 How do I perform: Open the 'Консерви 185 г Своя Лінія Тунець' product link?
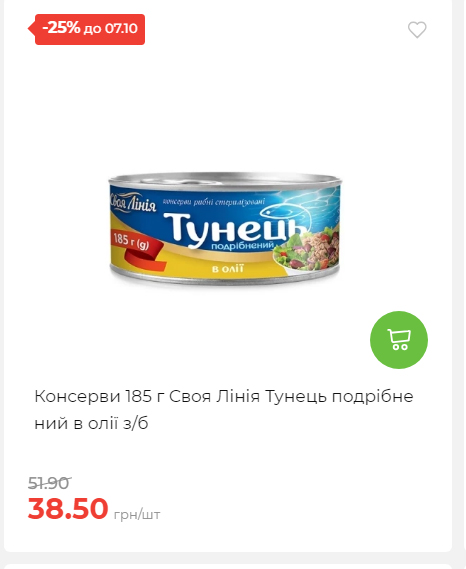[x=224, y=410]
